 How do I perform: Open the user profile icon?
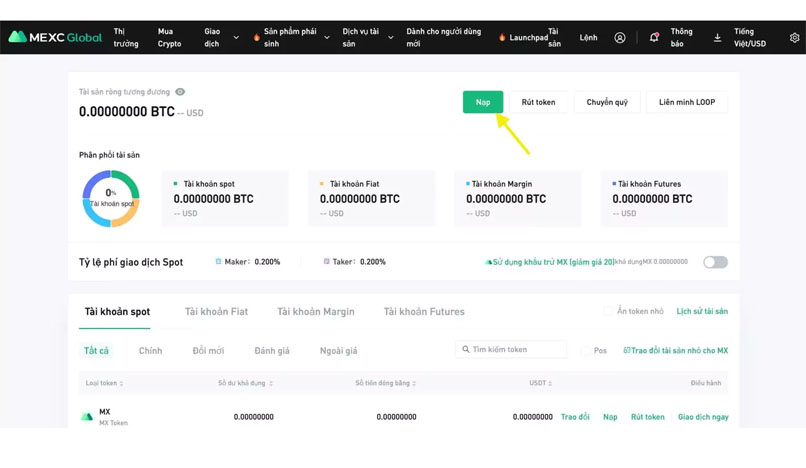click(620, 38)
